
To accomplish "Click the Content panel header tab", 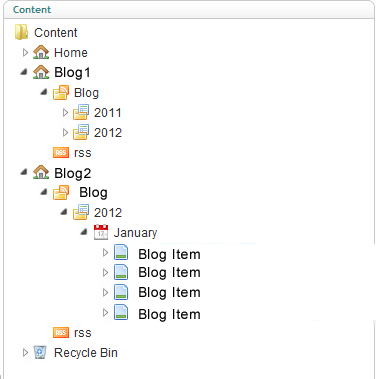I will [32, 9].
